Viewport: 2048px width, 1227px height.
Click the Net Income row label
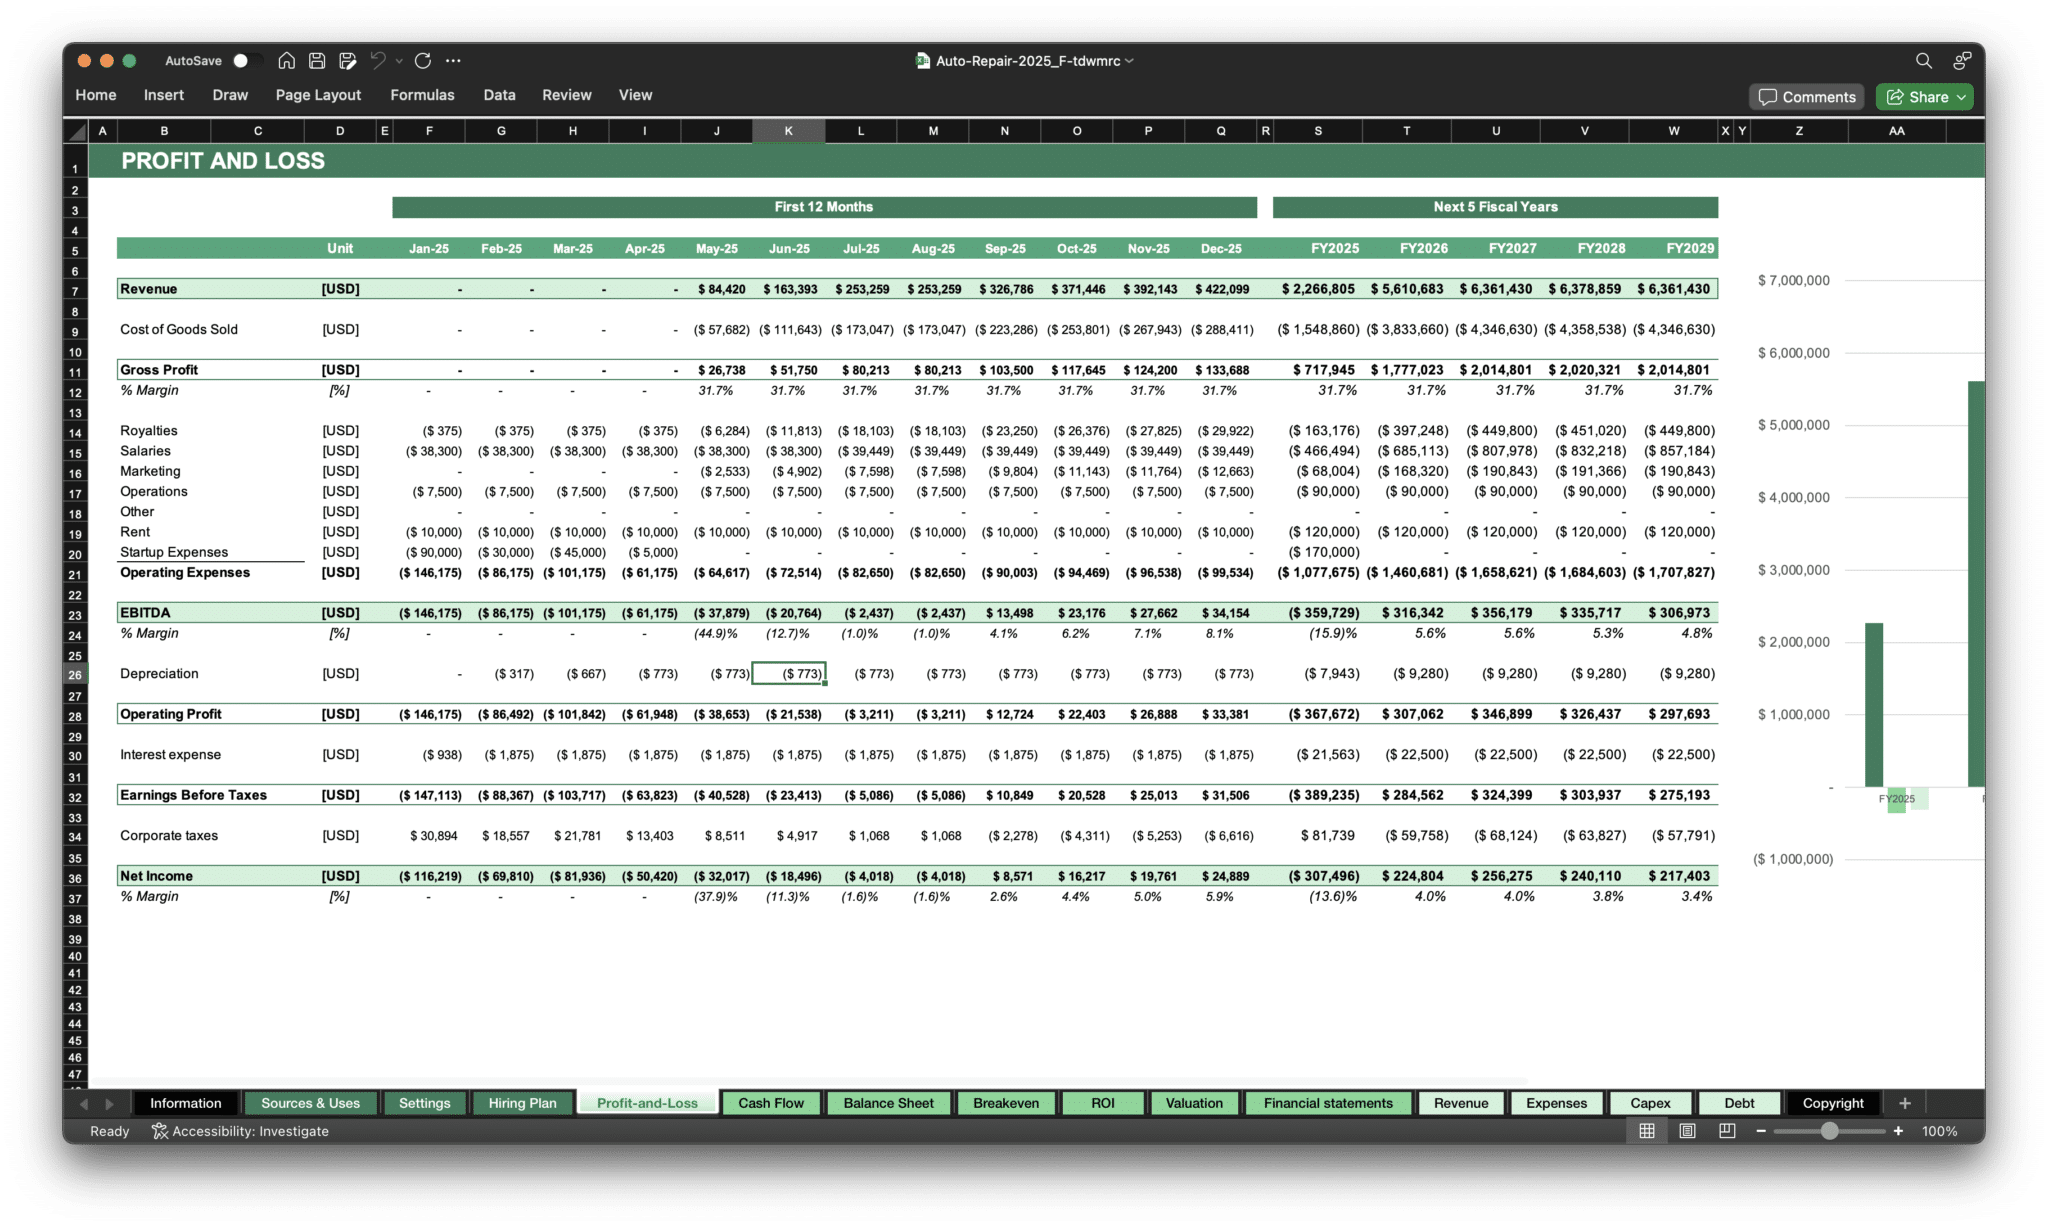[156, 876]
